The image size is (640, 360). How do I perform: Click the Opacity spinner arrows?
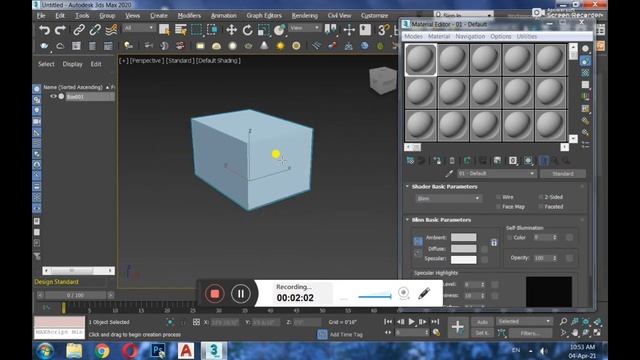[555, 258]
